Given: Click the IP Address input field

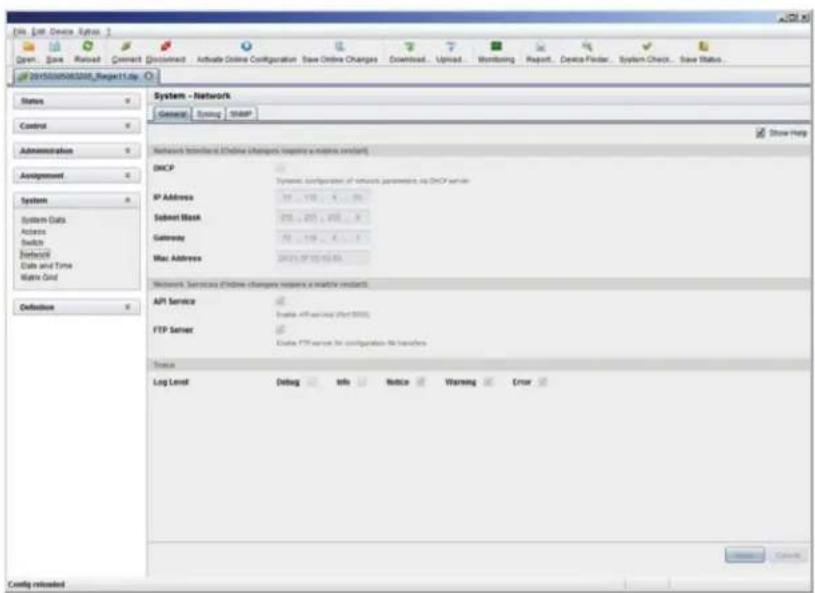Looking at the screenshot, I should coord(322,197).
